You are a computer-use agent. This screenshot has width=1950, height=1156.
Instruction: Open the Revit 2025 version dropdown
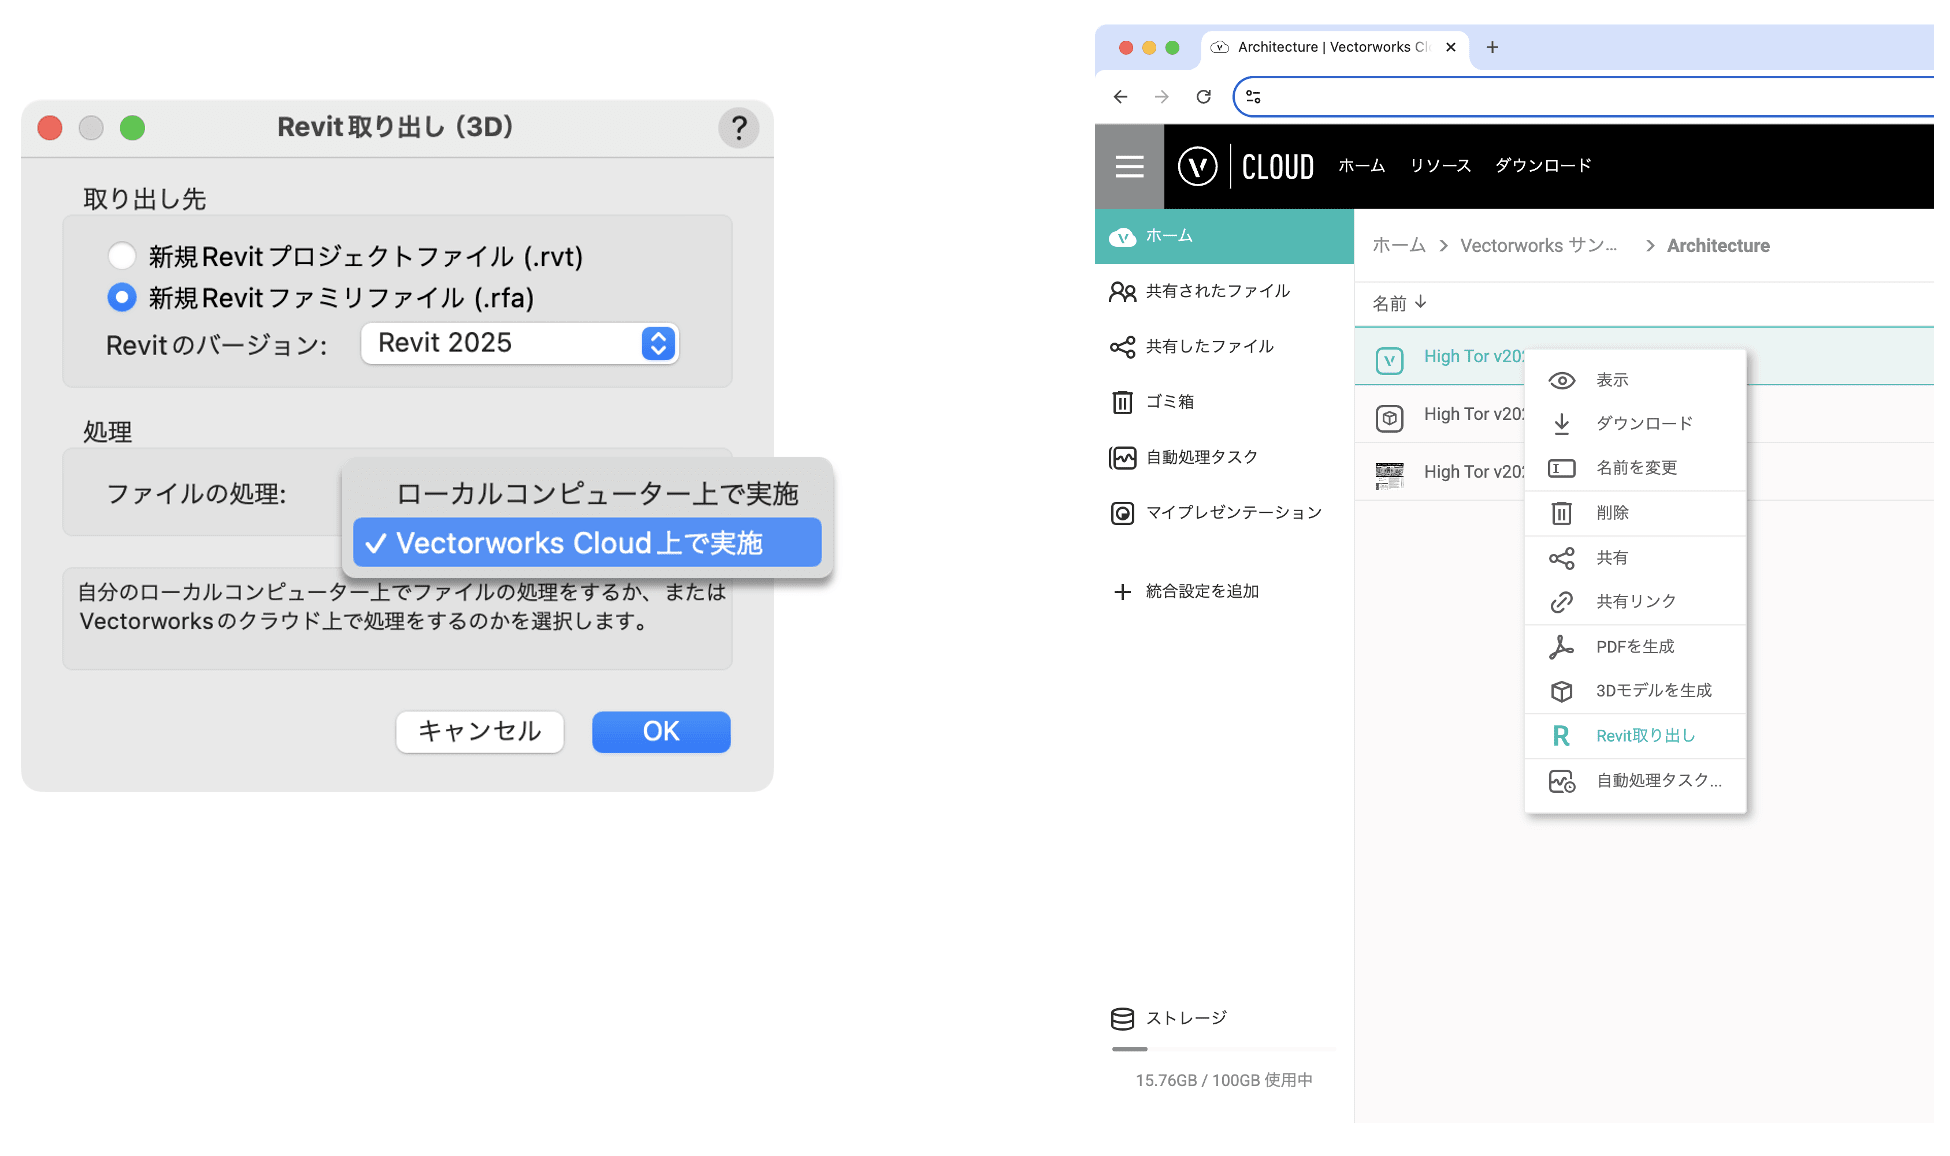[x=520, y=343]
